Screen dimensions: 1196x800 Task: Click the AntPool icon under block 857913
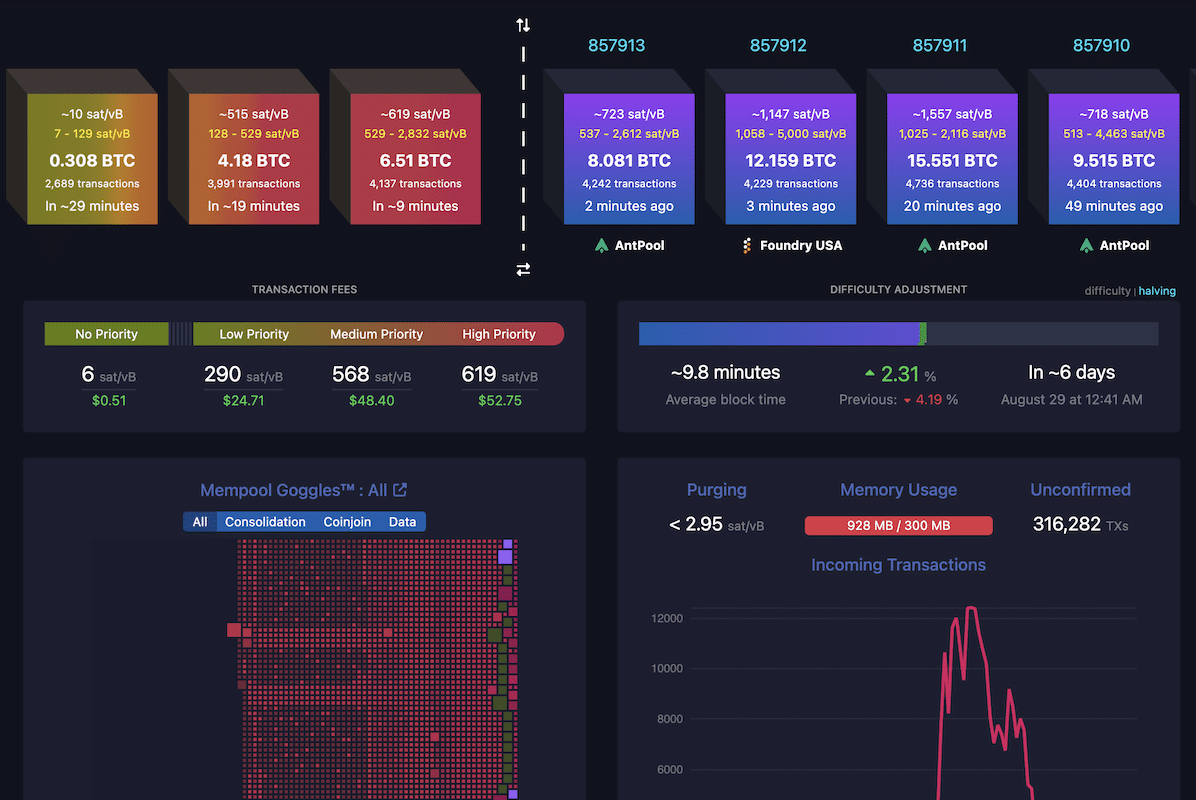(601, 245)
